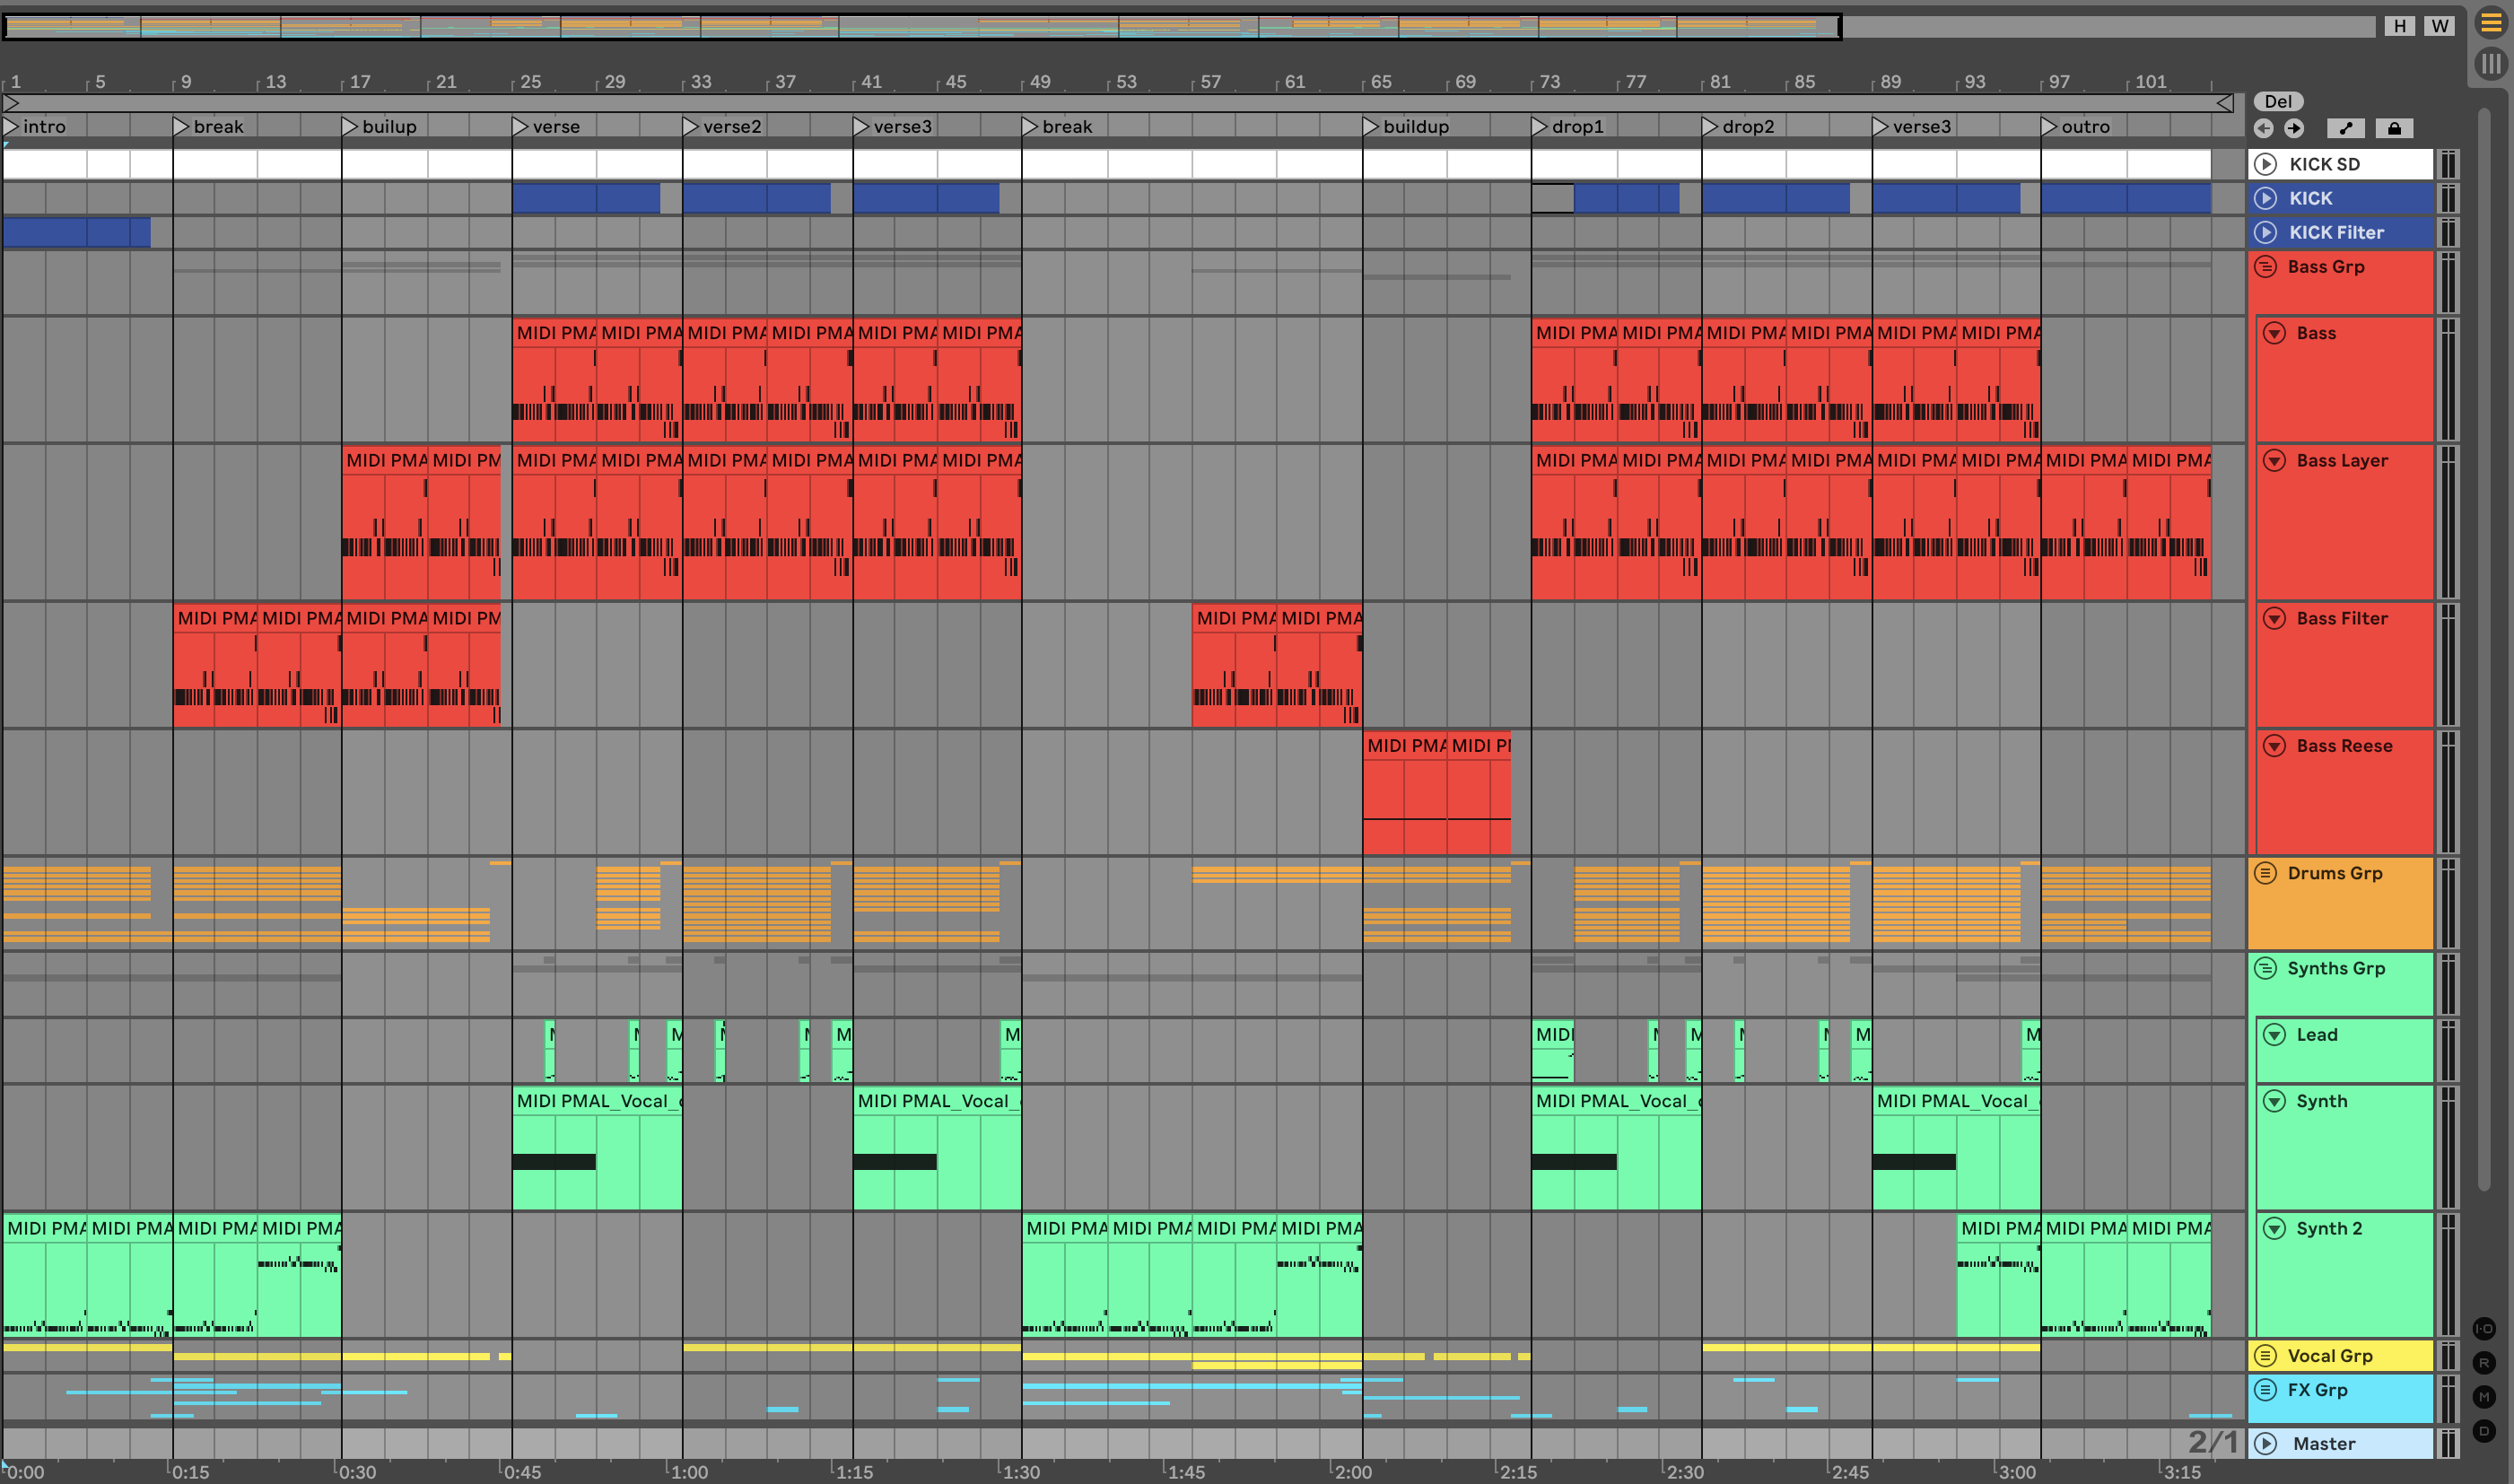Viewport: 2514px width, 1484px height.
Task: Toggle the Returns (R) section visibility
Action: [2484, 1363]
